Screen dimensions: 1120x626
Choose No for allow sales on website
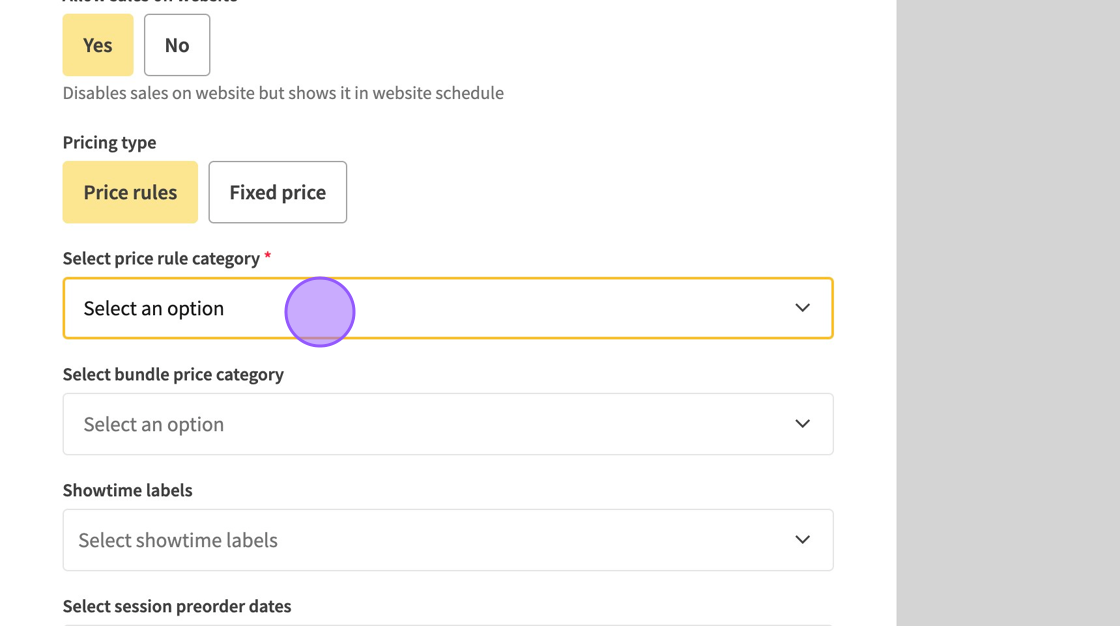[177, 45]
